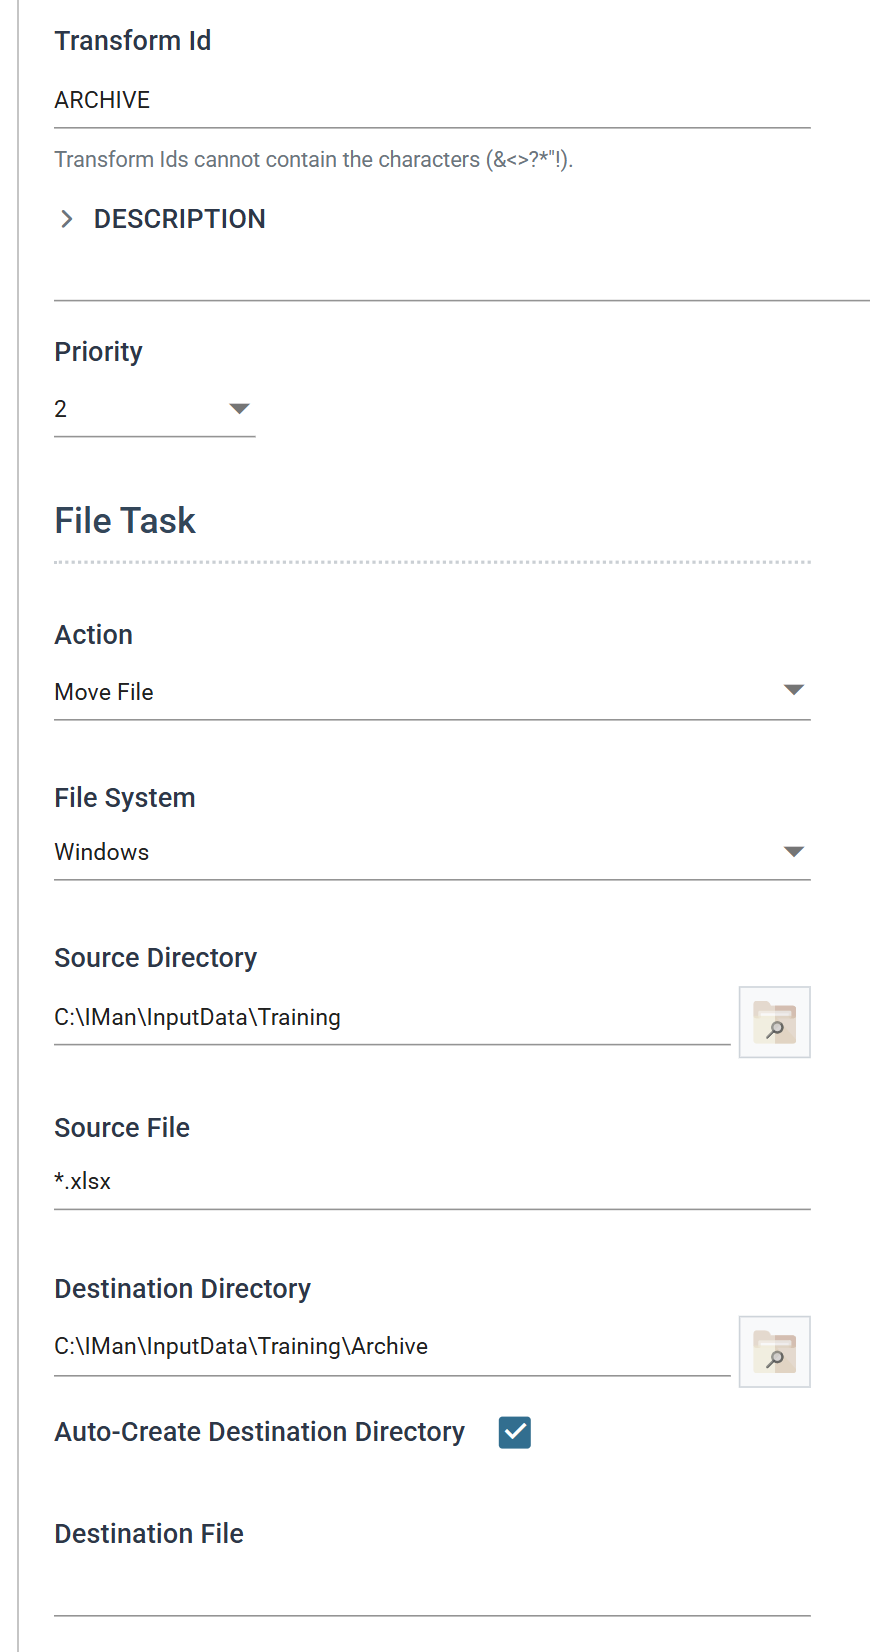Click the Source File field with *.xlsx

[x=432, y=1182]
